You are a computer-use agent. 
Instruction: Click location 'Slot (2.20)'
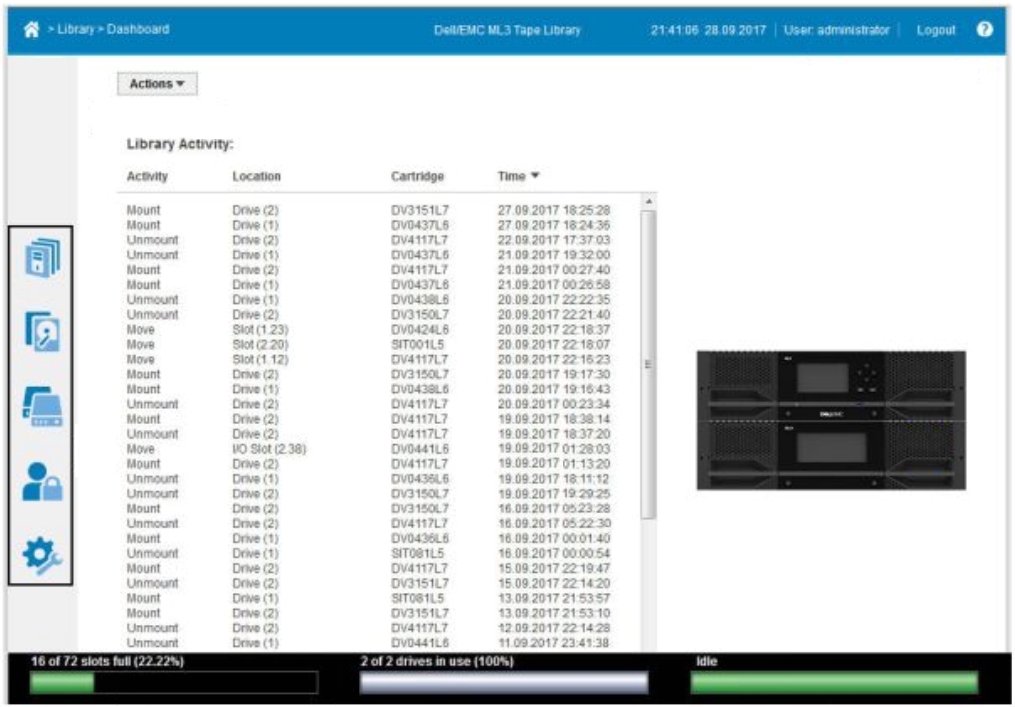[260, 344]
